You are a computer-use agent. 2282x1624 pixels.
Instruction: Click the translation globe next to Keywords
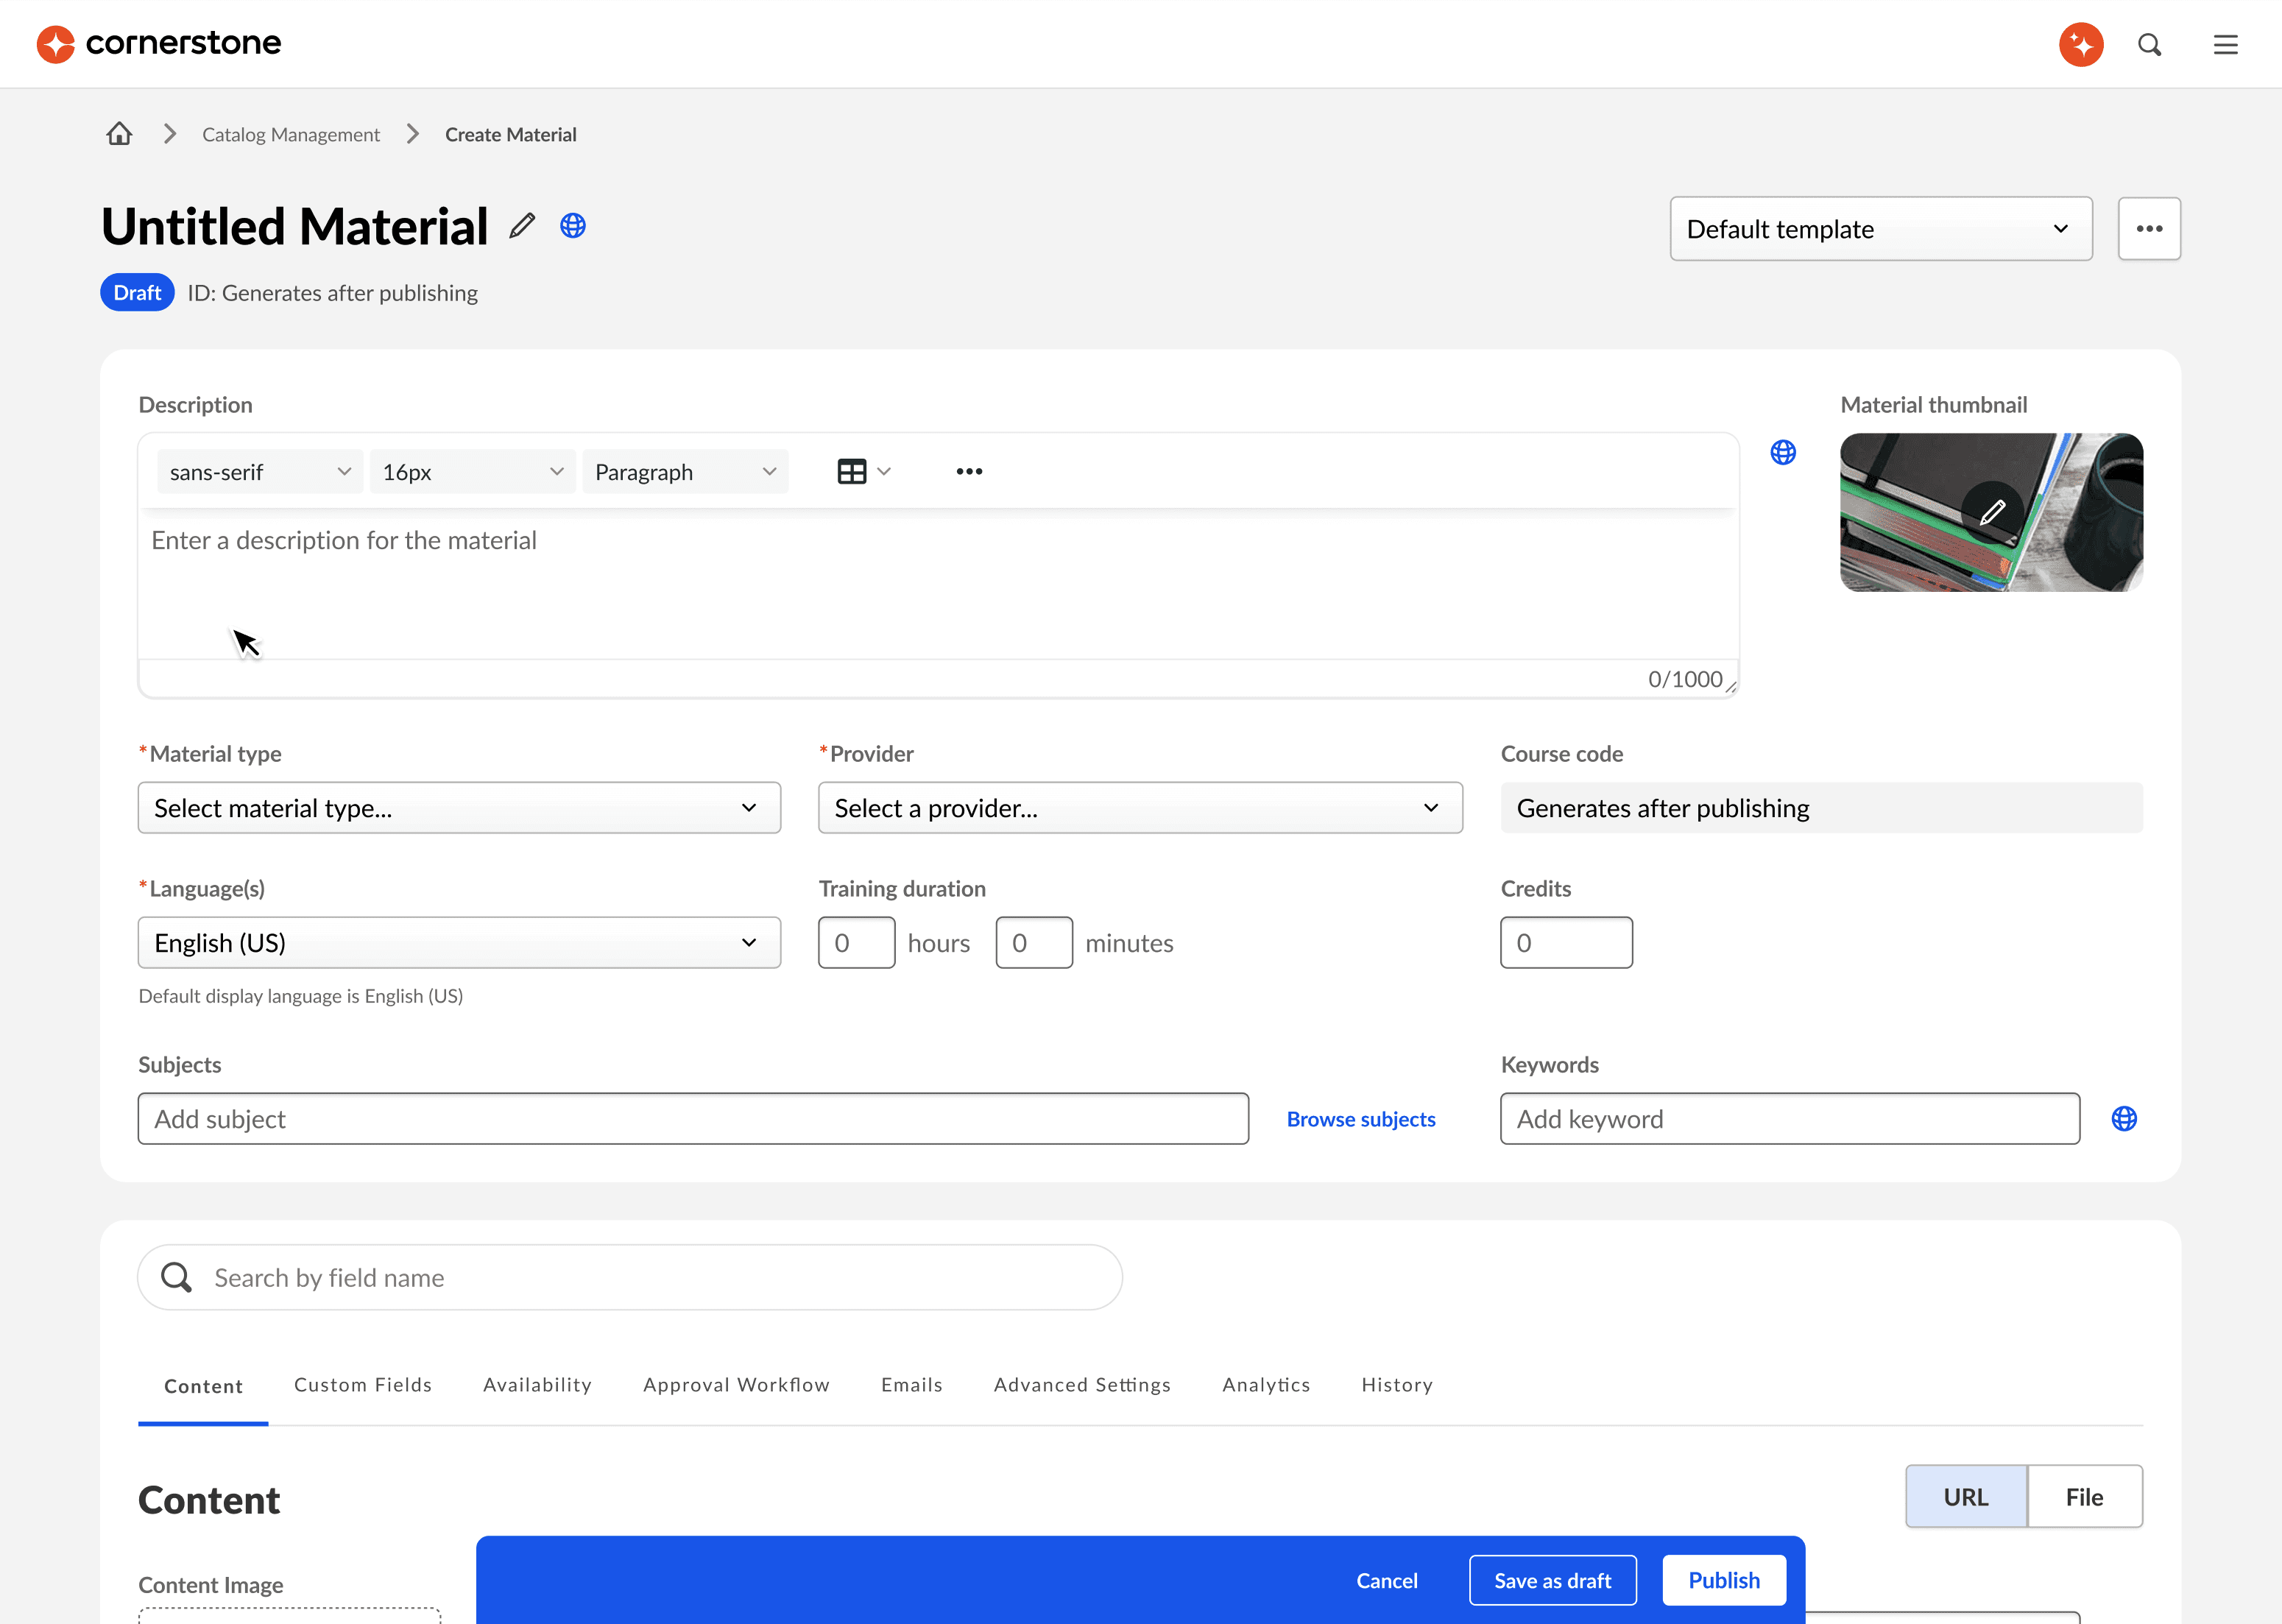pos(2124,1119)
